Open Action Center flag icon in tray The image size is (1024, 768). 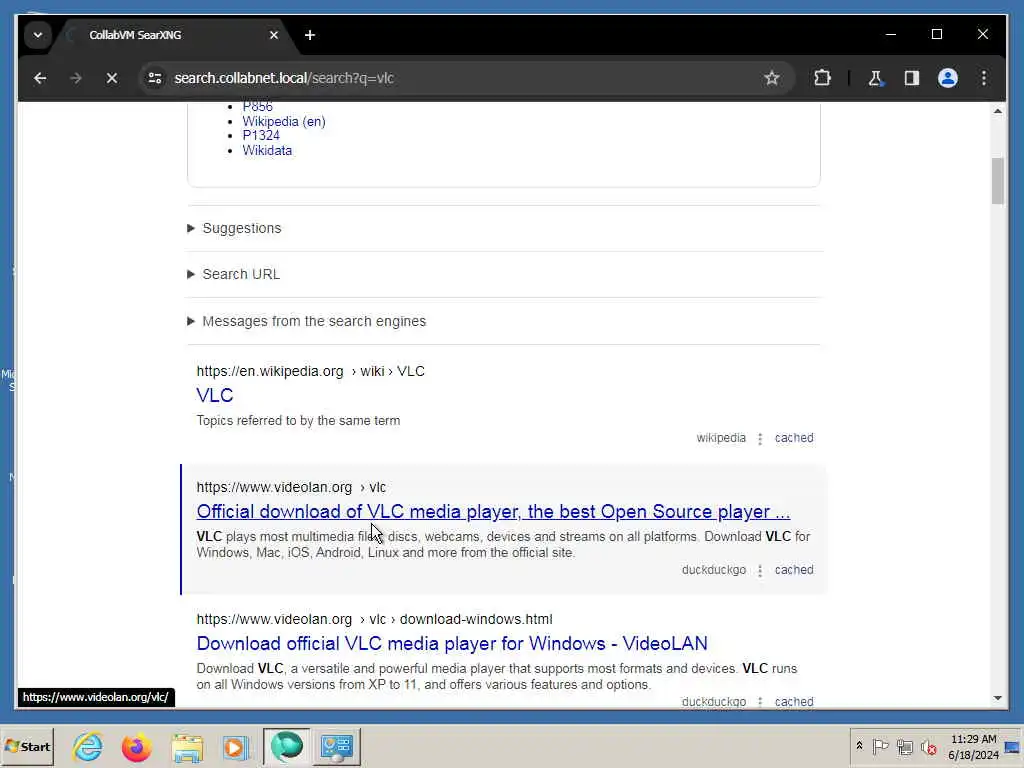880,746
